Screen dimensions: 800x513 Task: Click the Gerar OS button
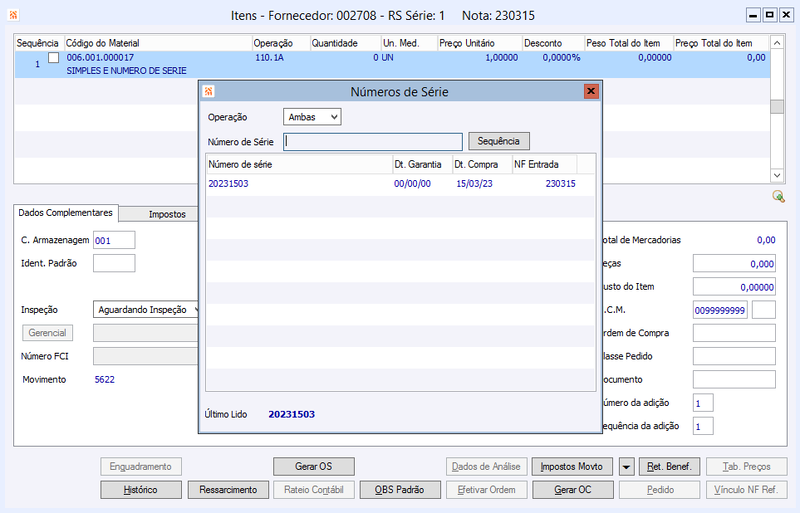pyautogui.click(x=313, y=467)
